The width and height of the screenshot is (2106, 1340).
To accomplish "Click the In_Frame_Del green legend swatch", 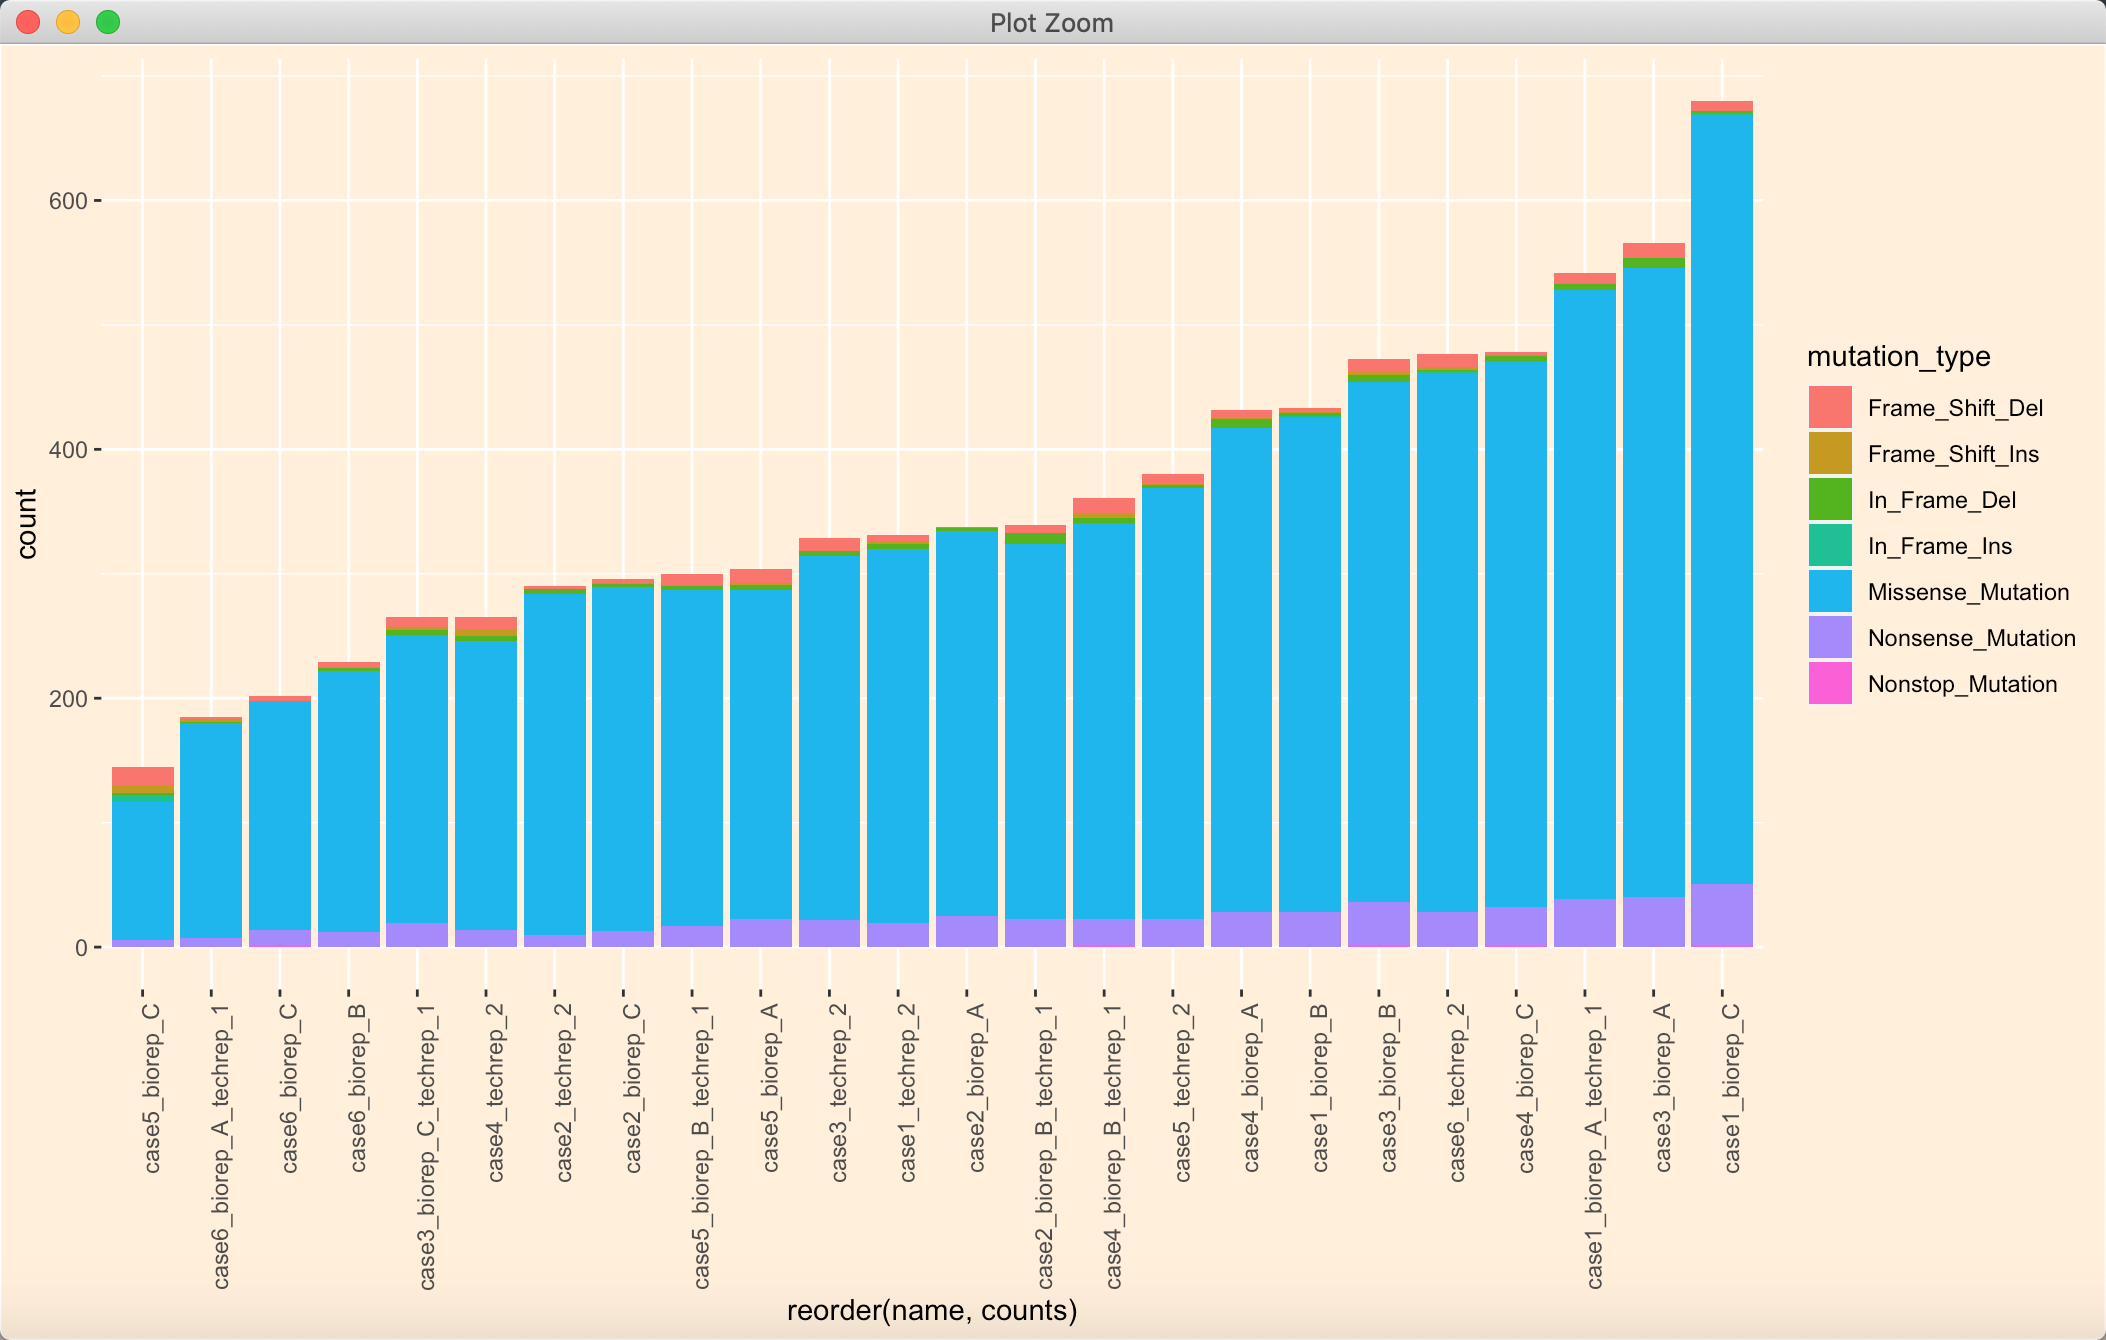I will coord(1830,500).
